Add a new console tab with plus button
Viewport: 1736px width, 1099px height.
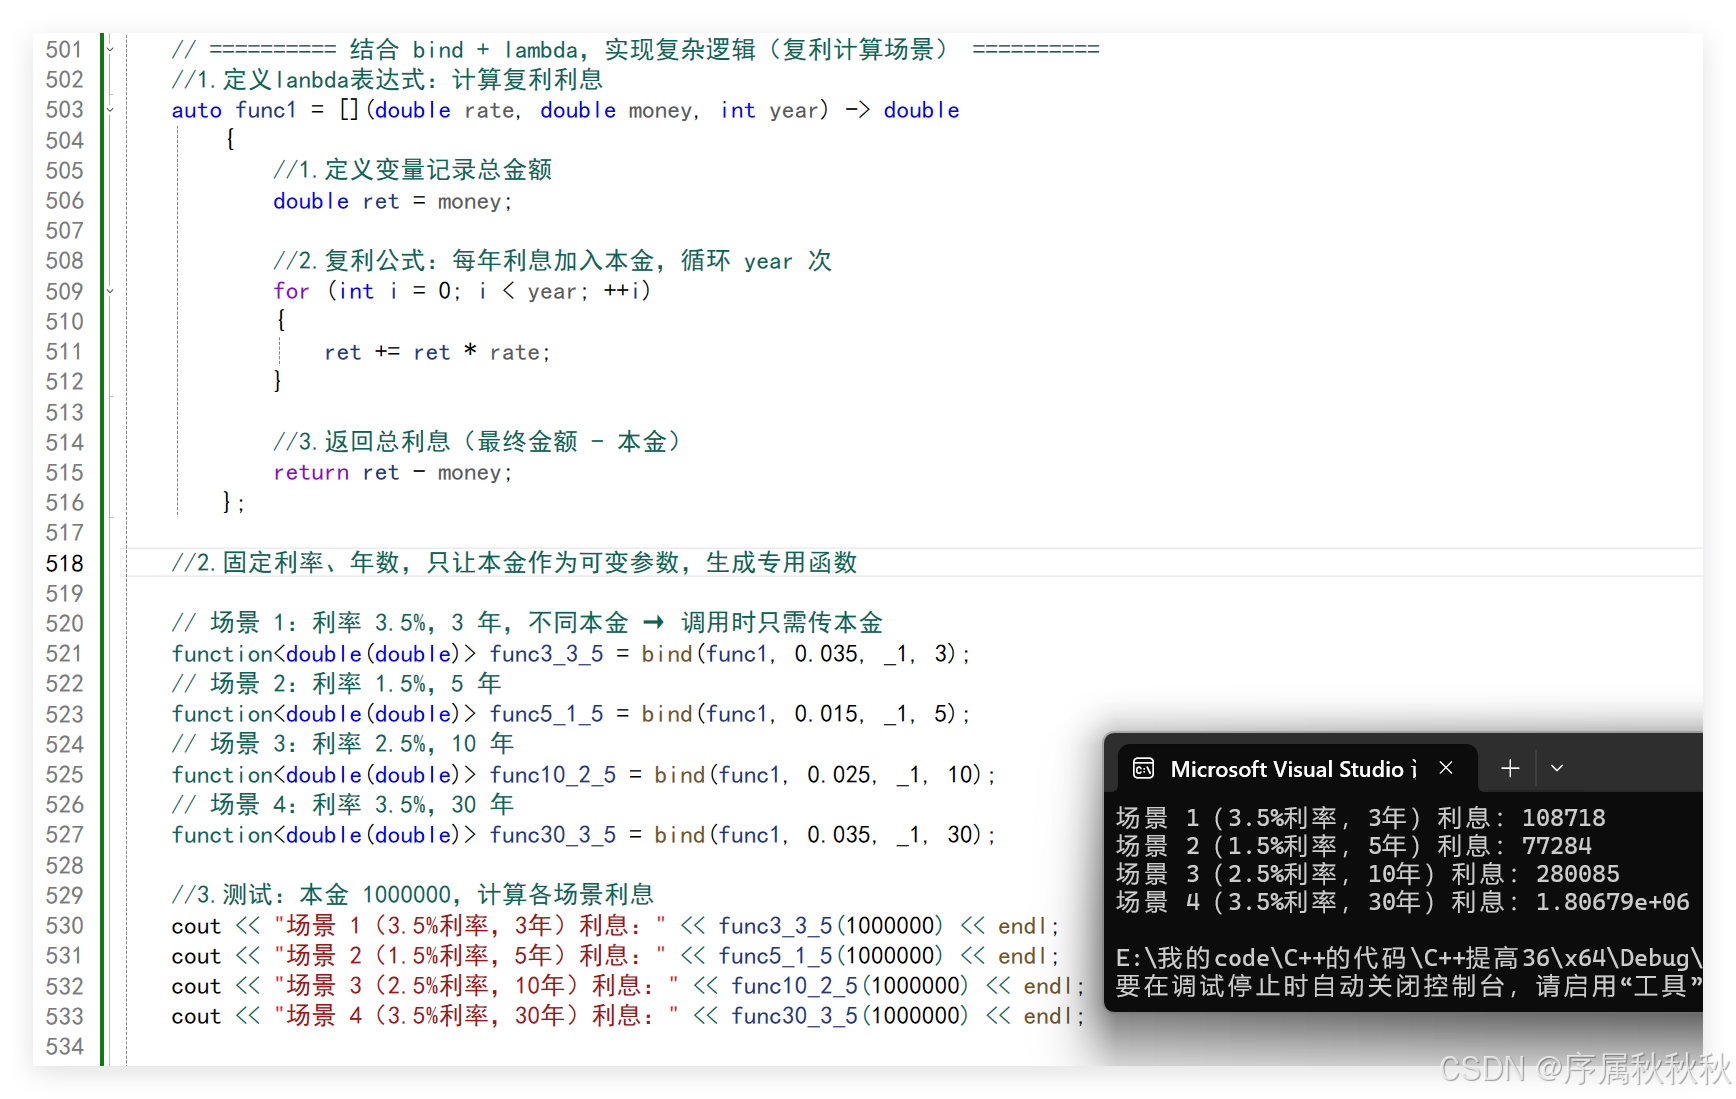[x=1510, y=768]
